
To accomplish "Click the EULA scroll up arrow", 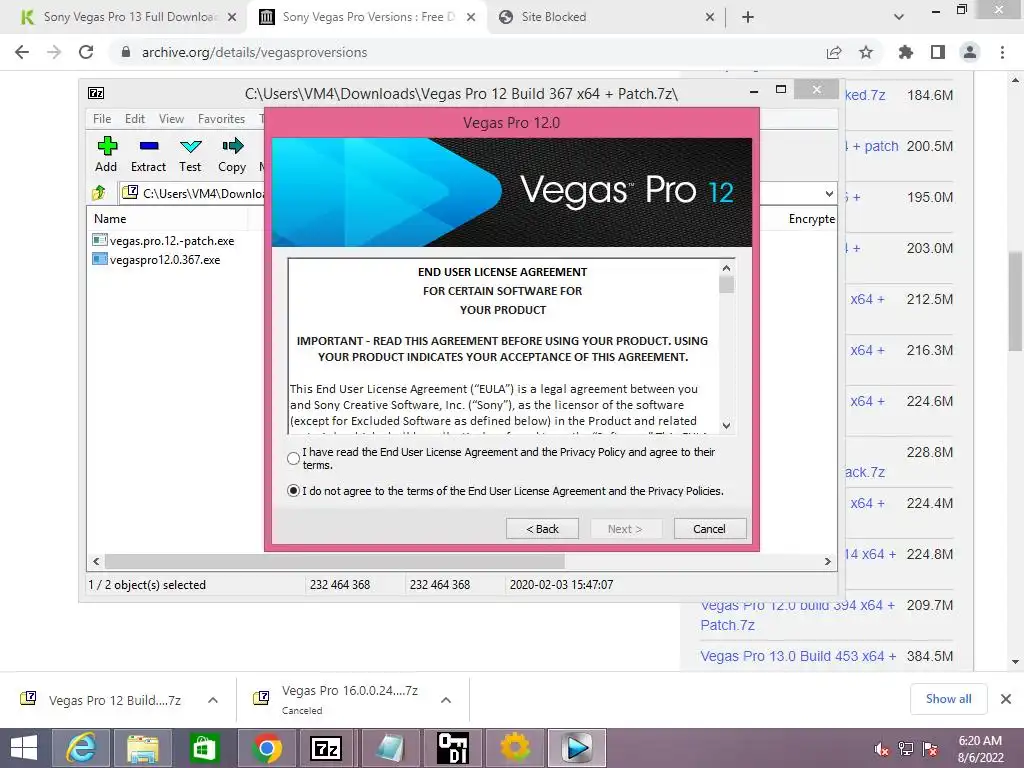I will (726, 268).
